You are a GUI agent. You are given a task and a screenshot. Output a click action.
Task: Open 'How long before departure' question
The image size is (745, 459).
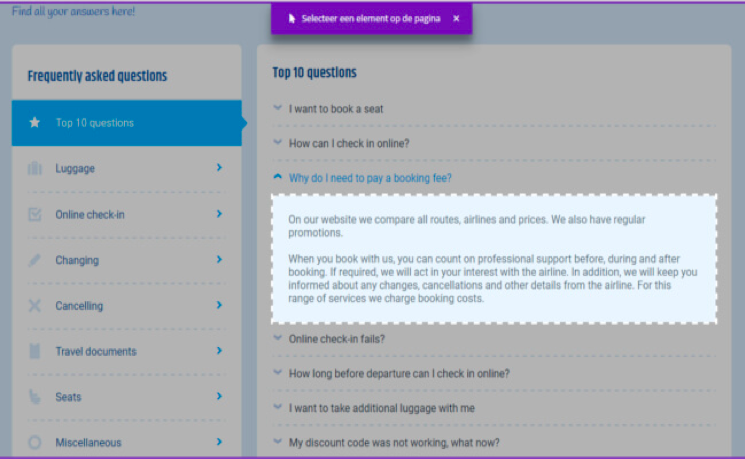tap(399, 373)
